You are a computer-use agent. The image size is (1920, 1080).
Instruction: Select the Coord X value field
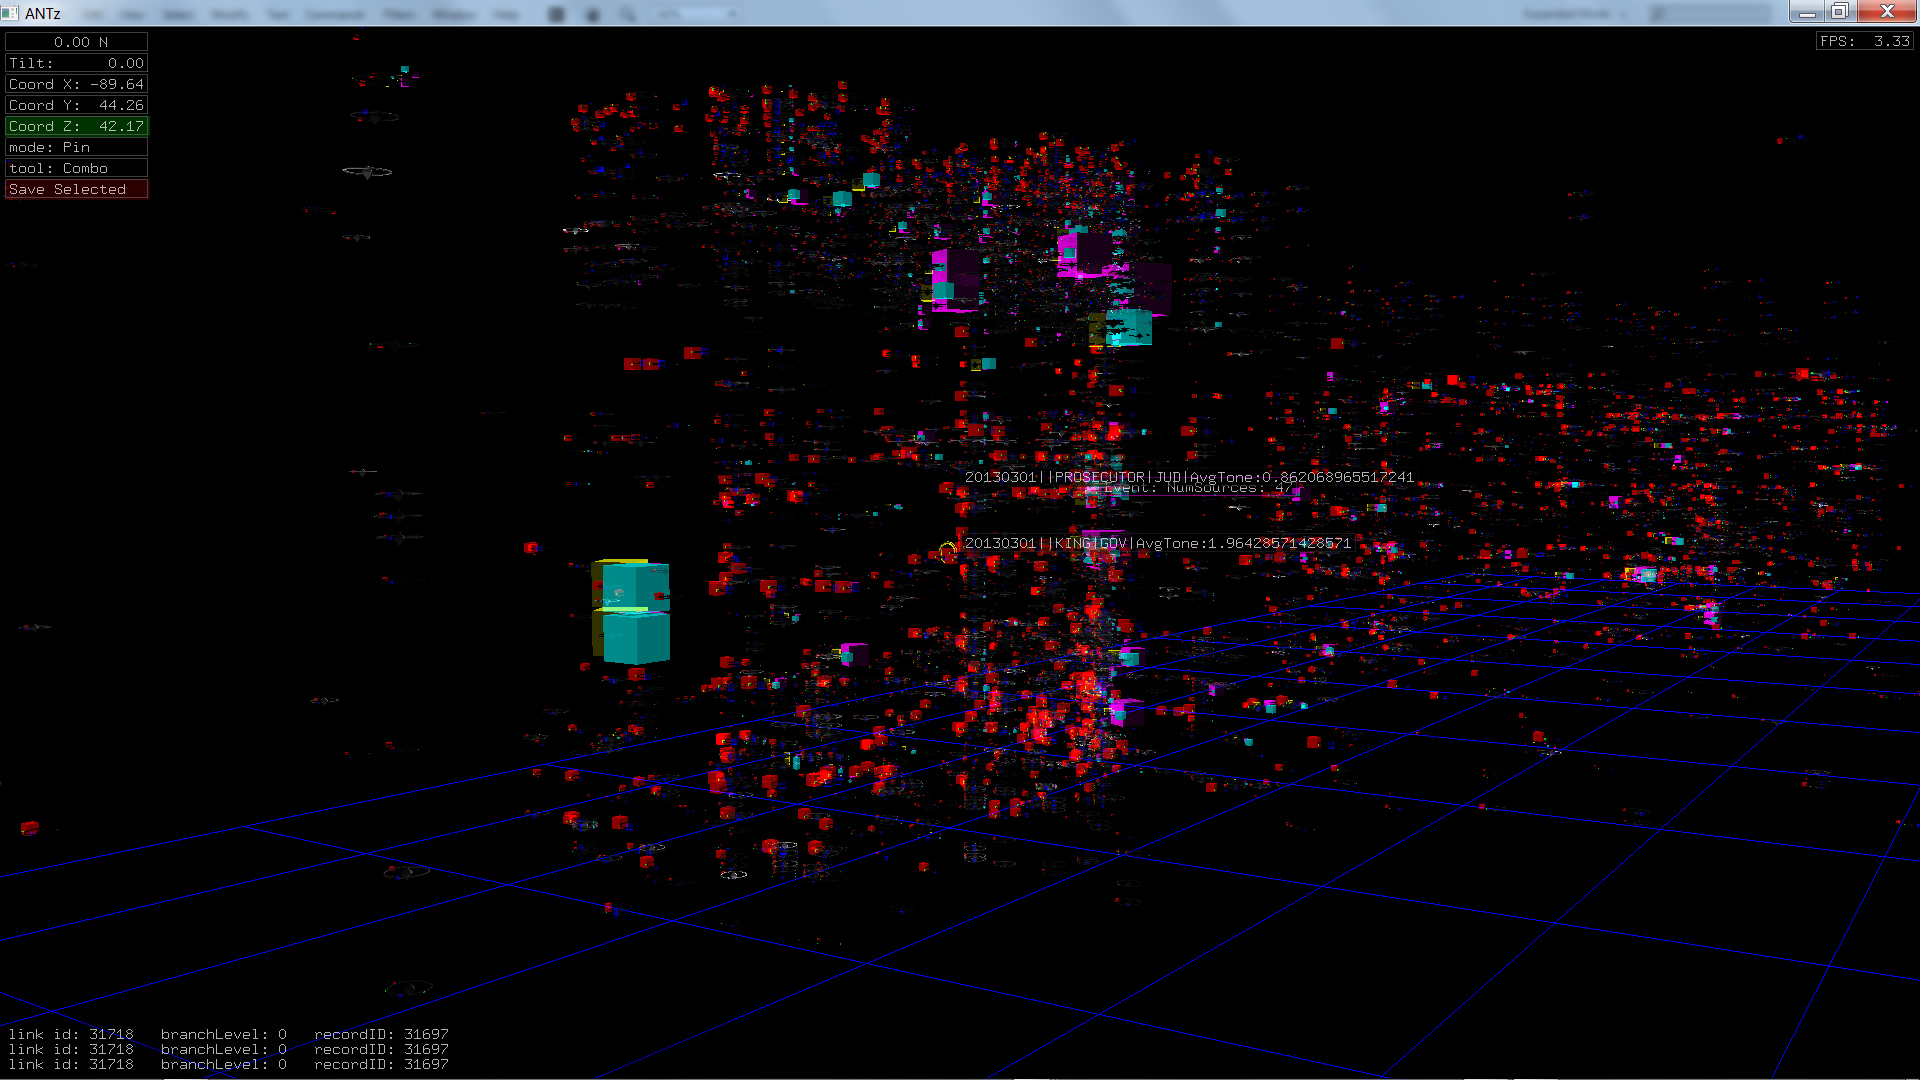click(76, 84)
